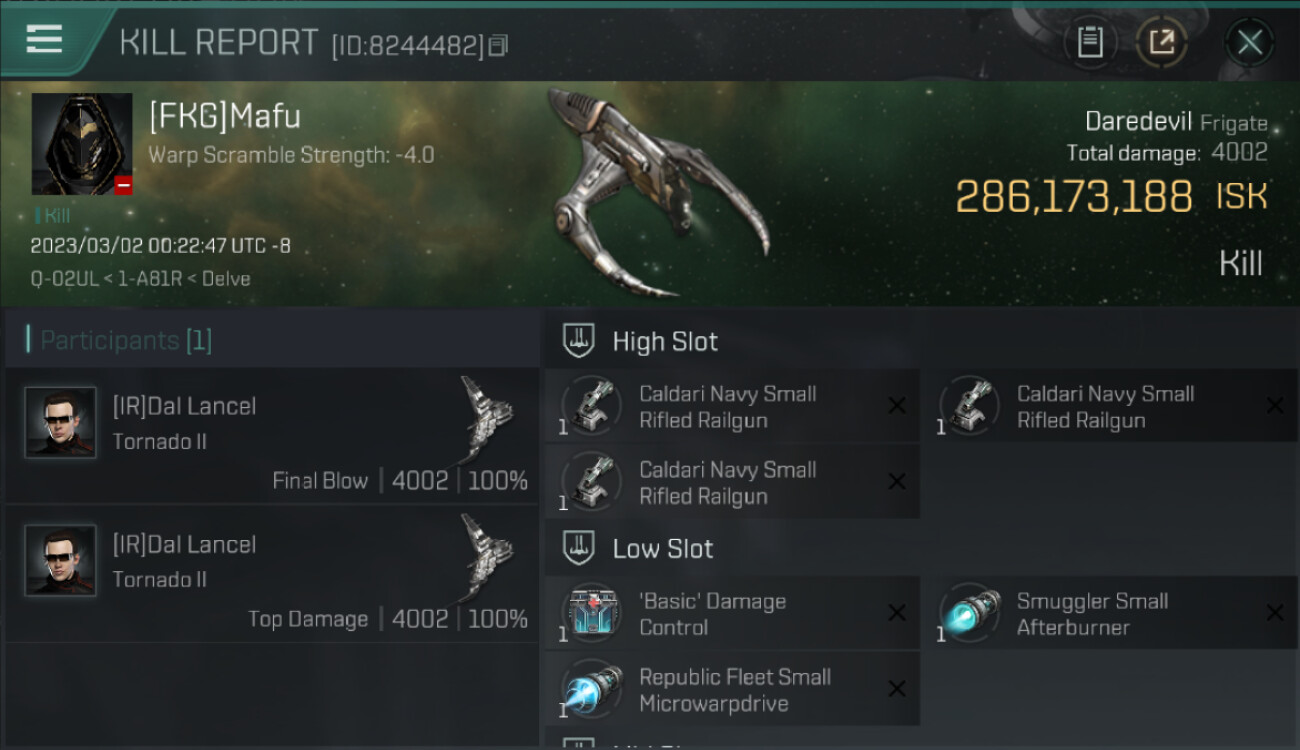
Task: Click the 'Basic' Damage Control module icon
Action: point(592,613)
